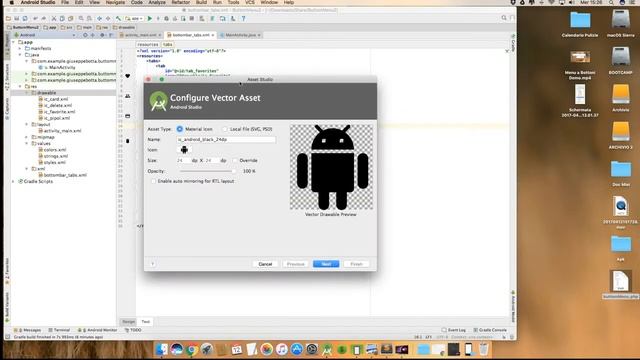Image resolution: width=640 pixels, height=360 pixels.
Task: Open the app run configuration dropdown
Action: (x=135, y=18)
